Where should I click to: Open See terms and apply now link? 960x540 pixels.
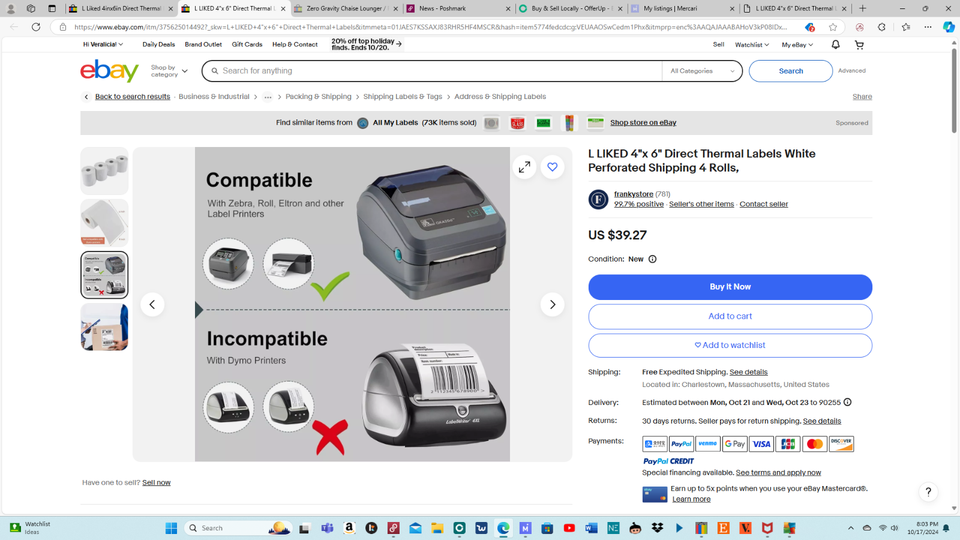[x=778, y=473]
